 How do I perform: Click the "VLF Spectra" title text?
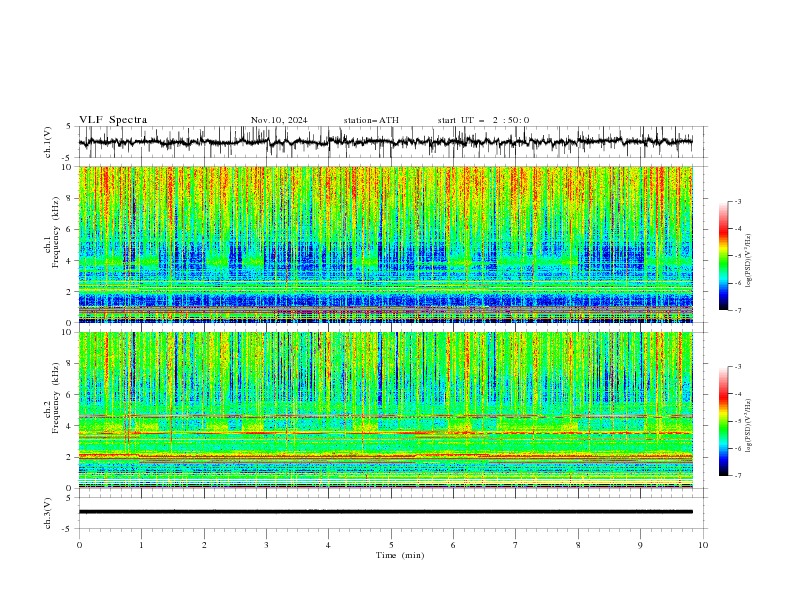pyautogui.click(x=113, y=120)
